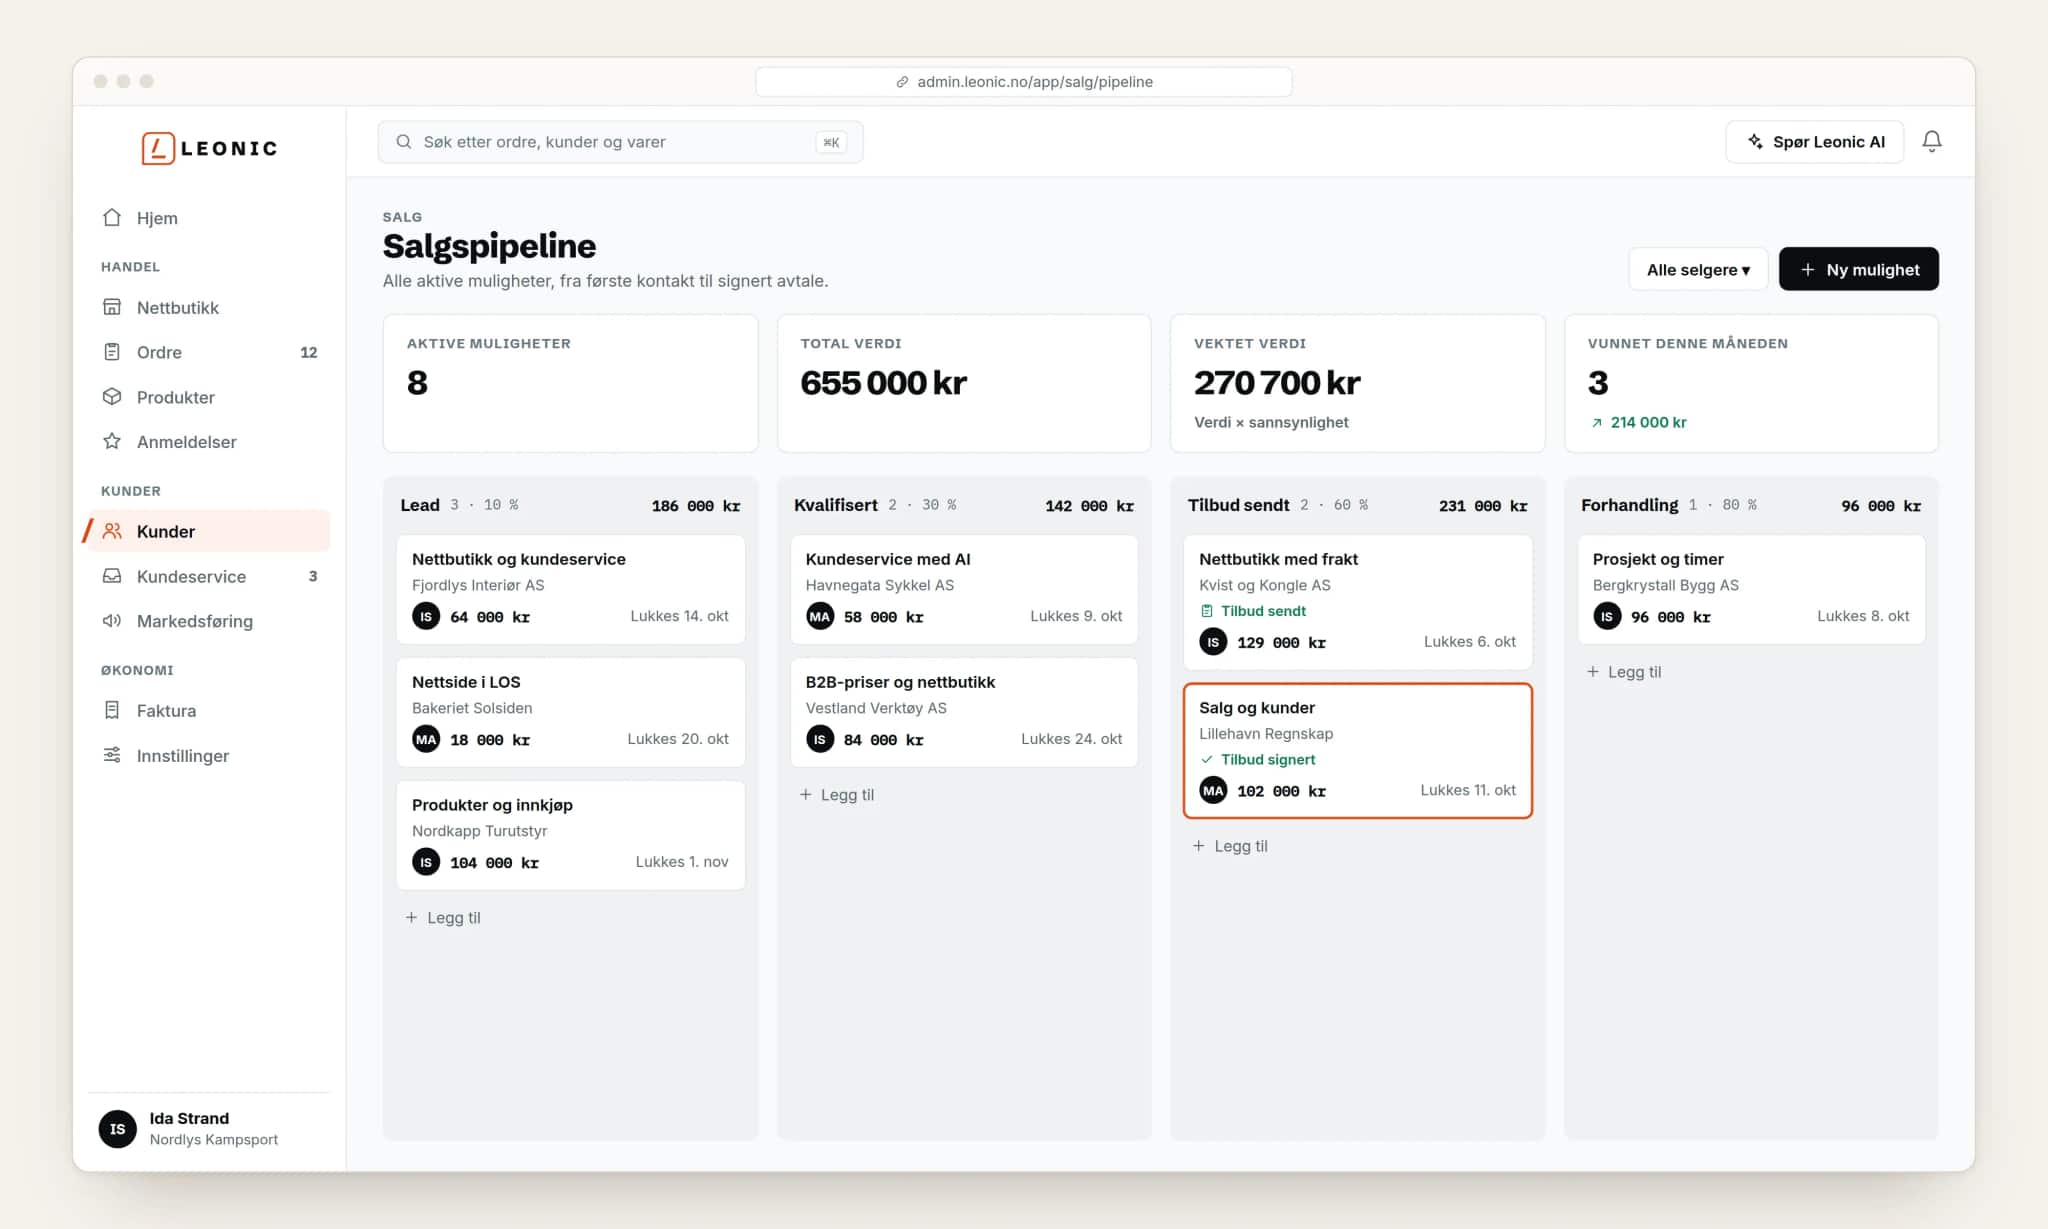
Task: Go to Markedsføring in the sidebar
Action: pos(209,621)
